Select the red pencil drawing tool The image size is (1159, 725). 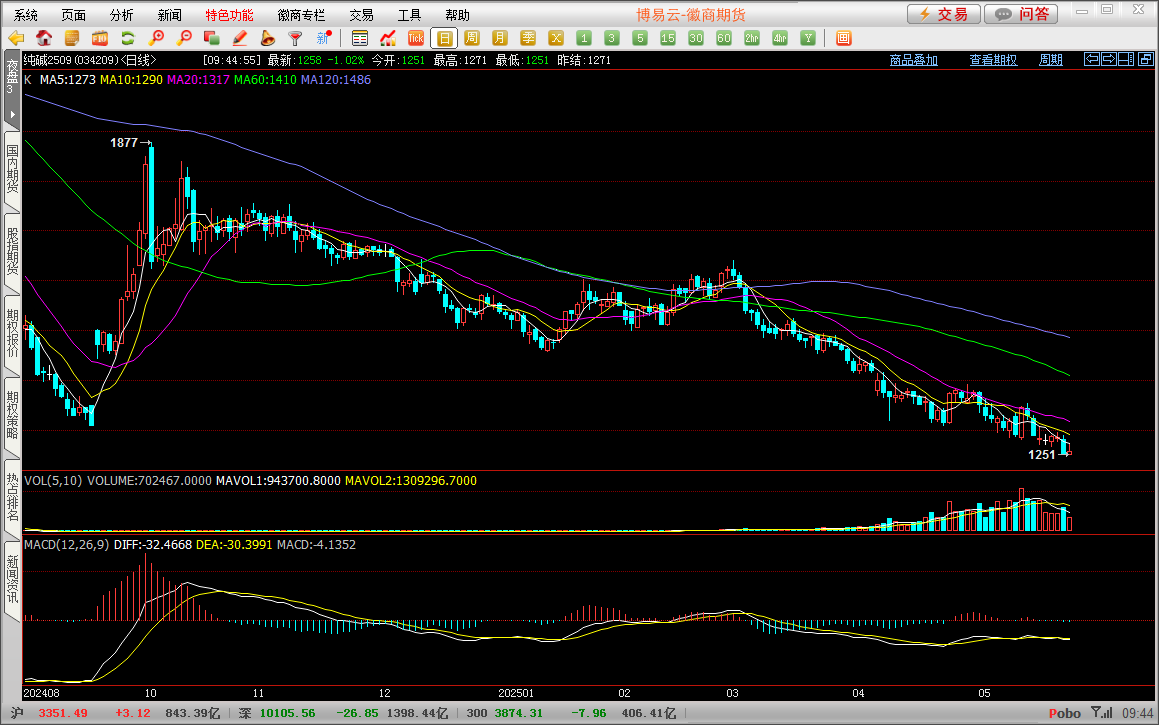coord(239,38)
